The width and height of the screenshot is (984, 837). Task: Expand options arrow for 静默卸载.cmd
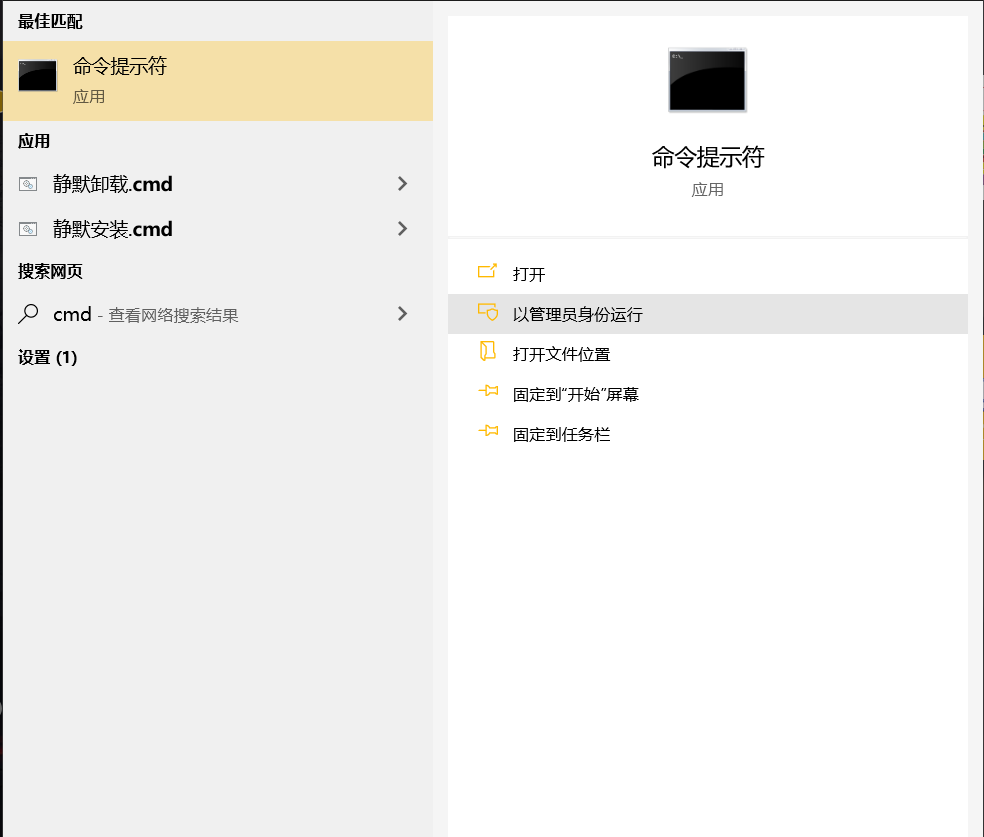[x=403, y=184]
